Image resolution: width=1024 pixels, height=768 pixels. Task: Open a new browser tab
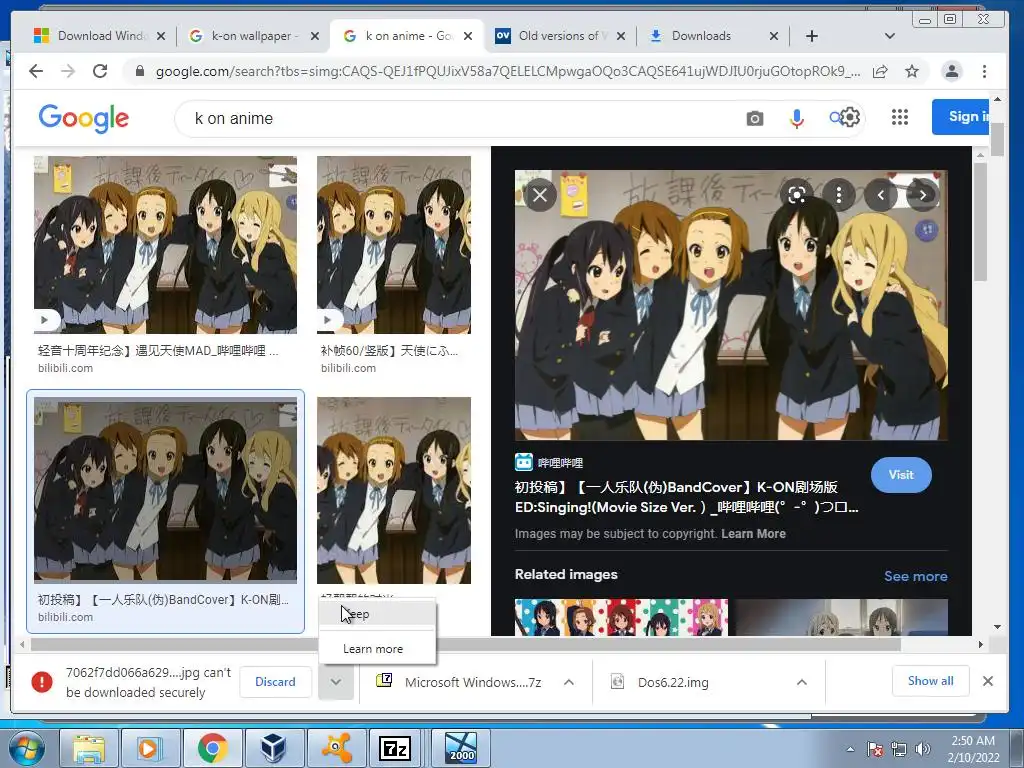point(812,36)
